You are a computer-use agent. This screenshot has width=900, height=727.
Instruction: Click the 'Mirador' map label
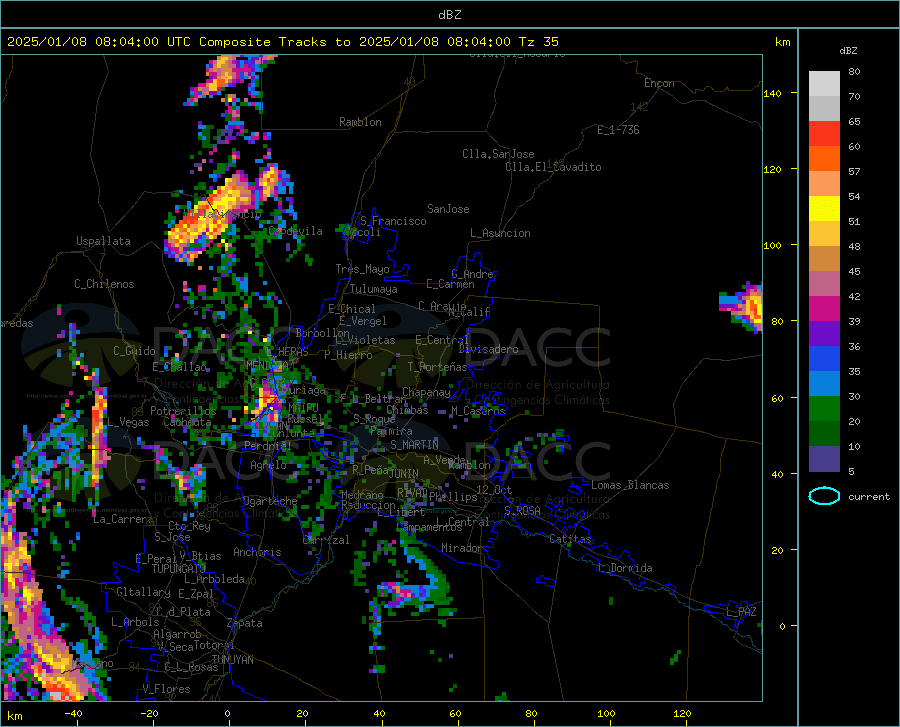click(x=461, y=548)
